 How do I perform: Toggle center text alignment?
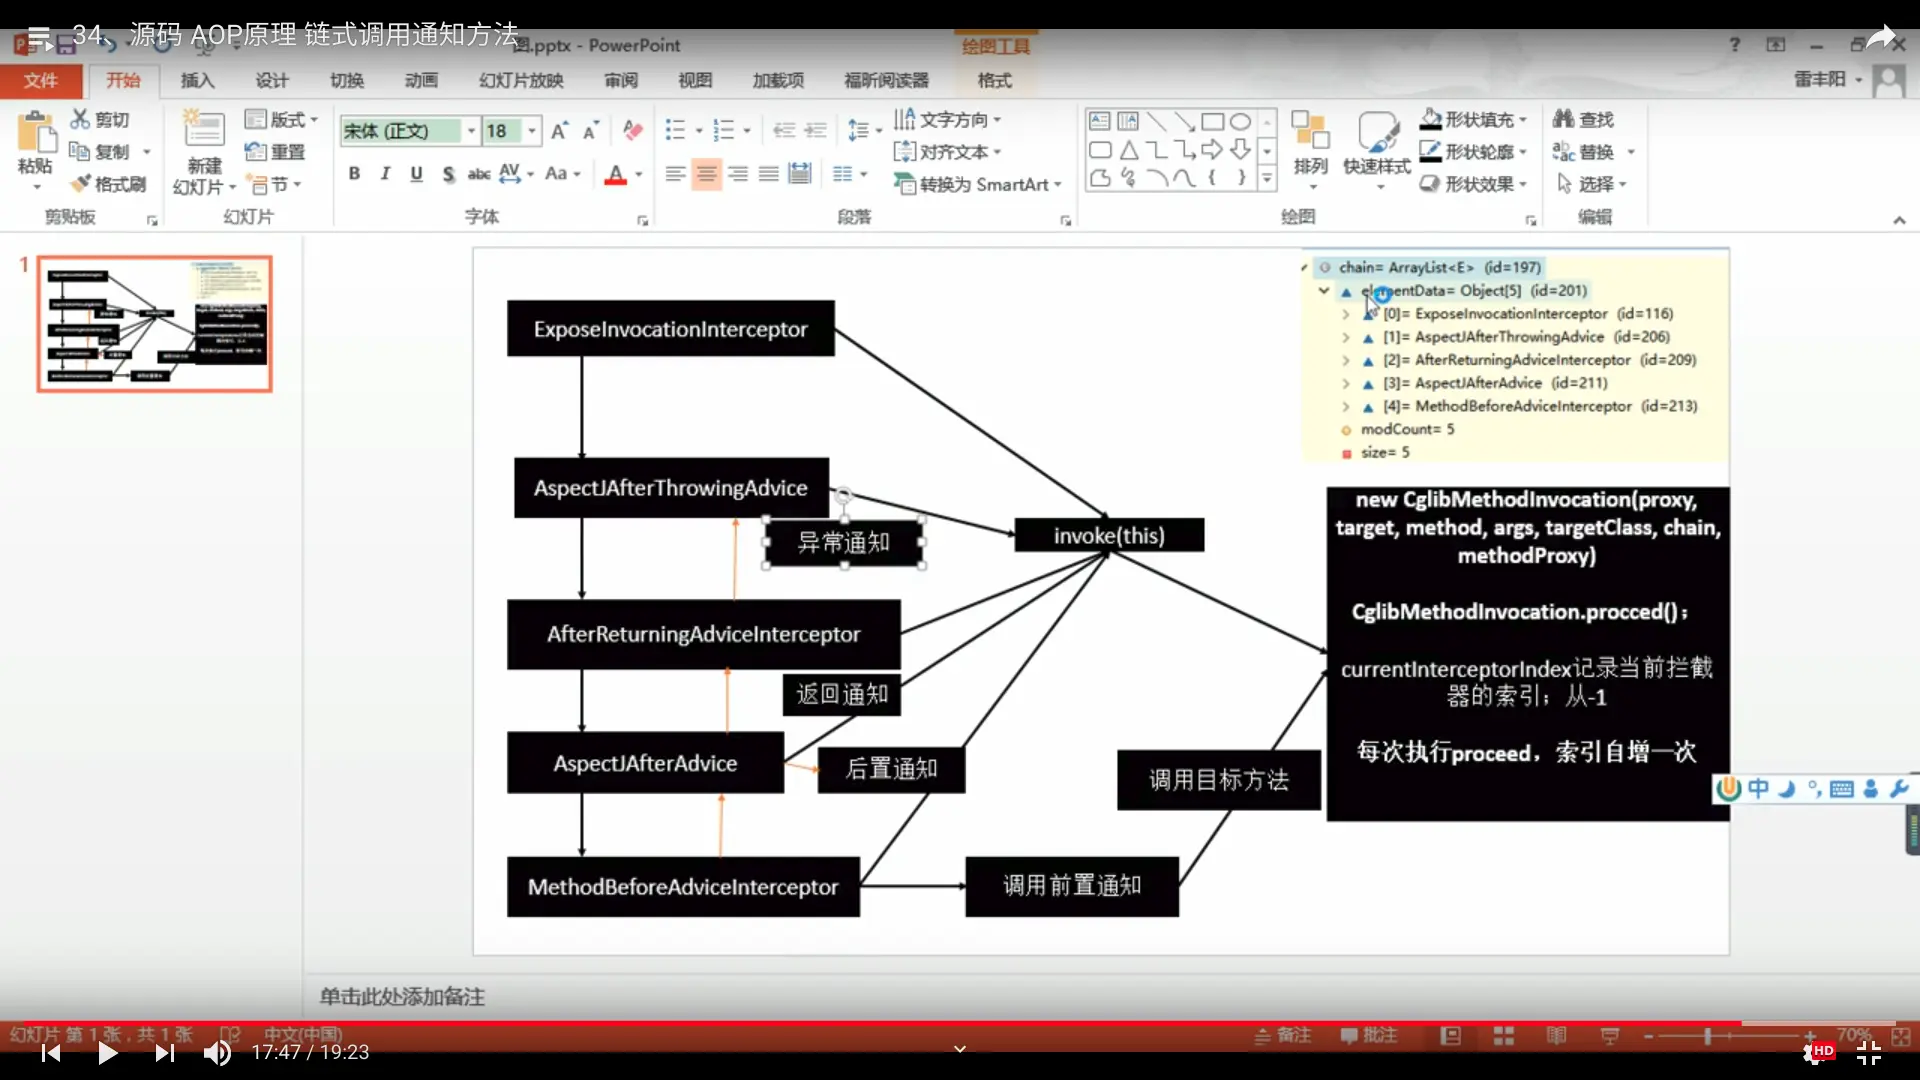coord(706,174)
